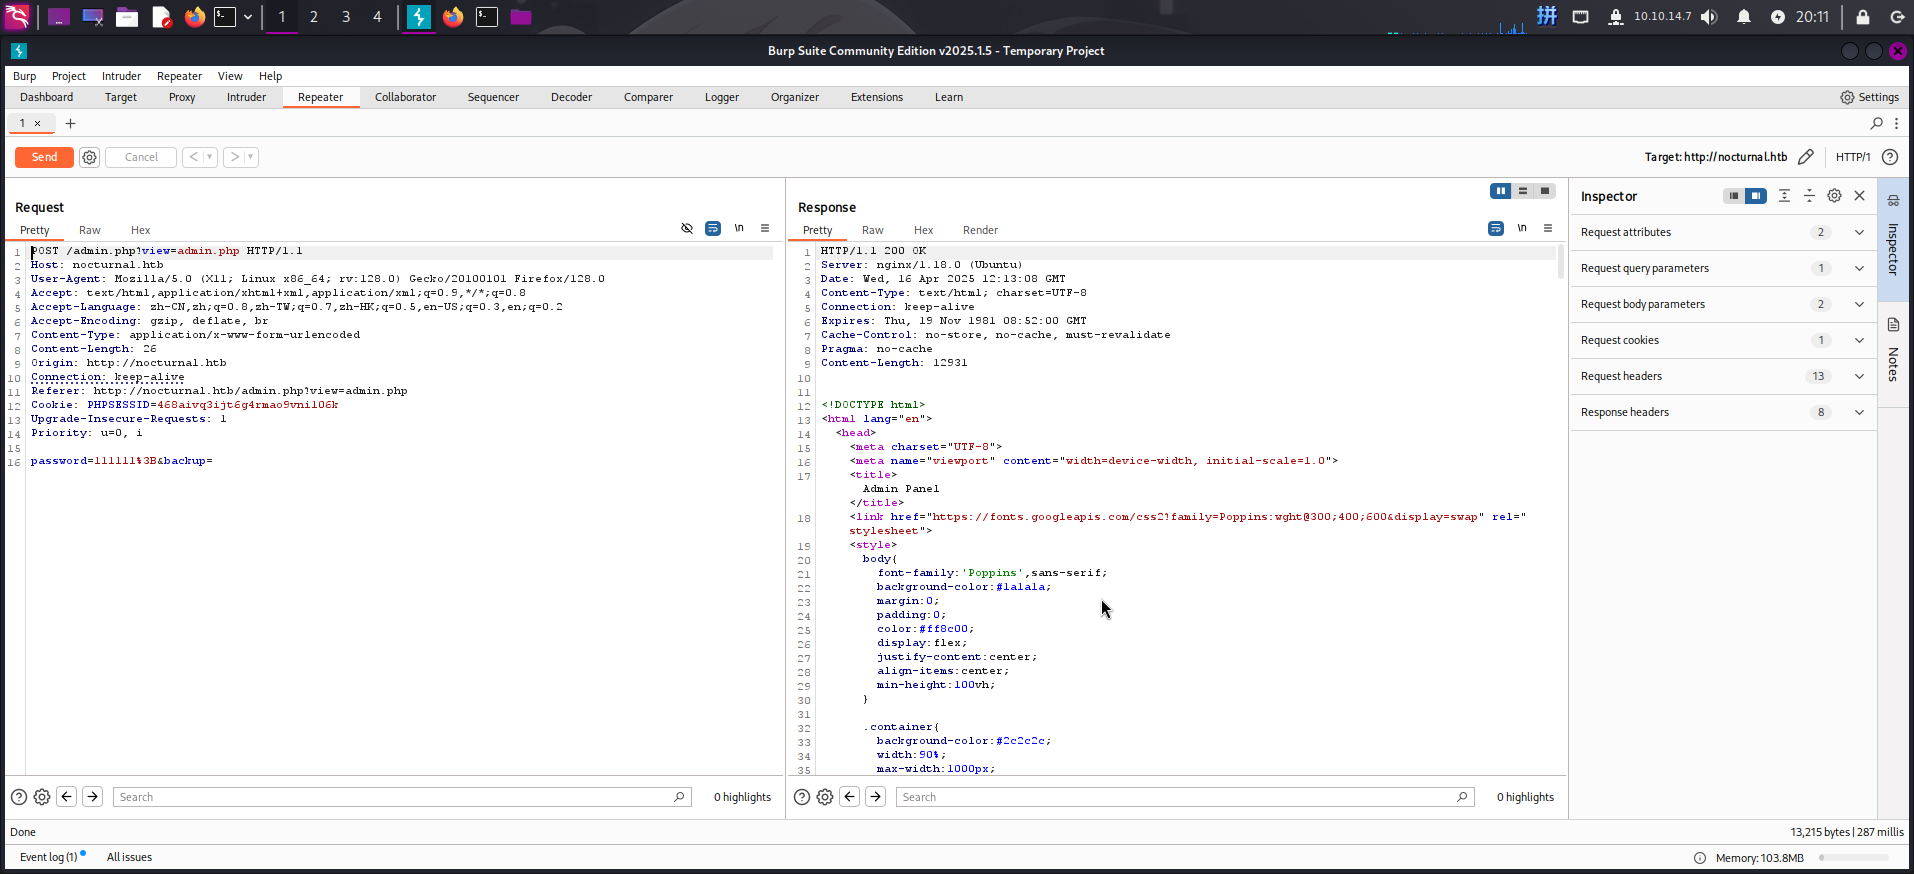Toggle hide non-printable view in Request panel
The width and height of the screenshot is (1914, 874).
pyautogui.click(x=687, y=228)
